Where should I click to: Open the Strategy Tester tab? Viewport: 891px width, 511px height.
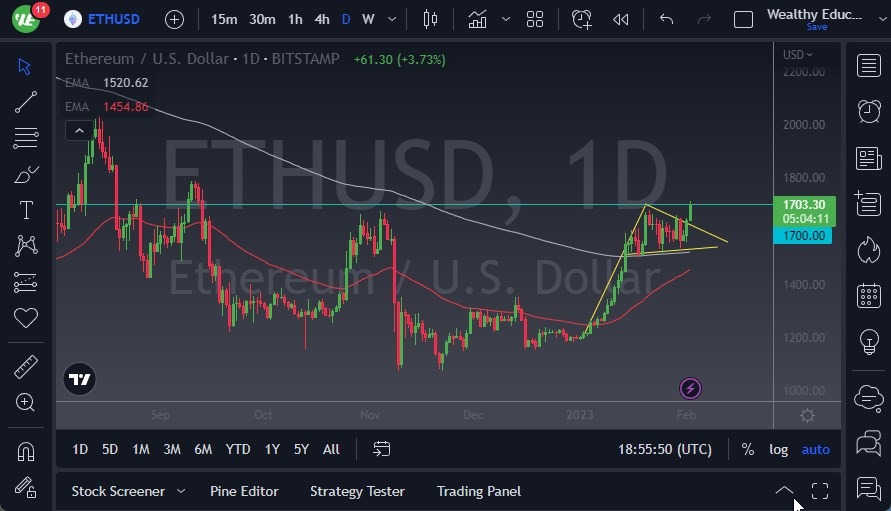pyautogui.click(x=357, y=491)
